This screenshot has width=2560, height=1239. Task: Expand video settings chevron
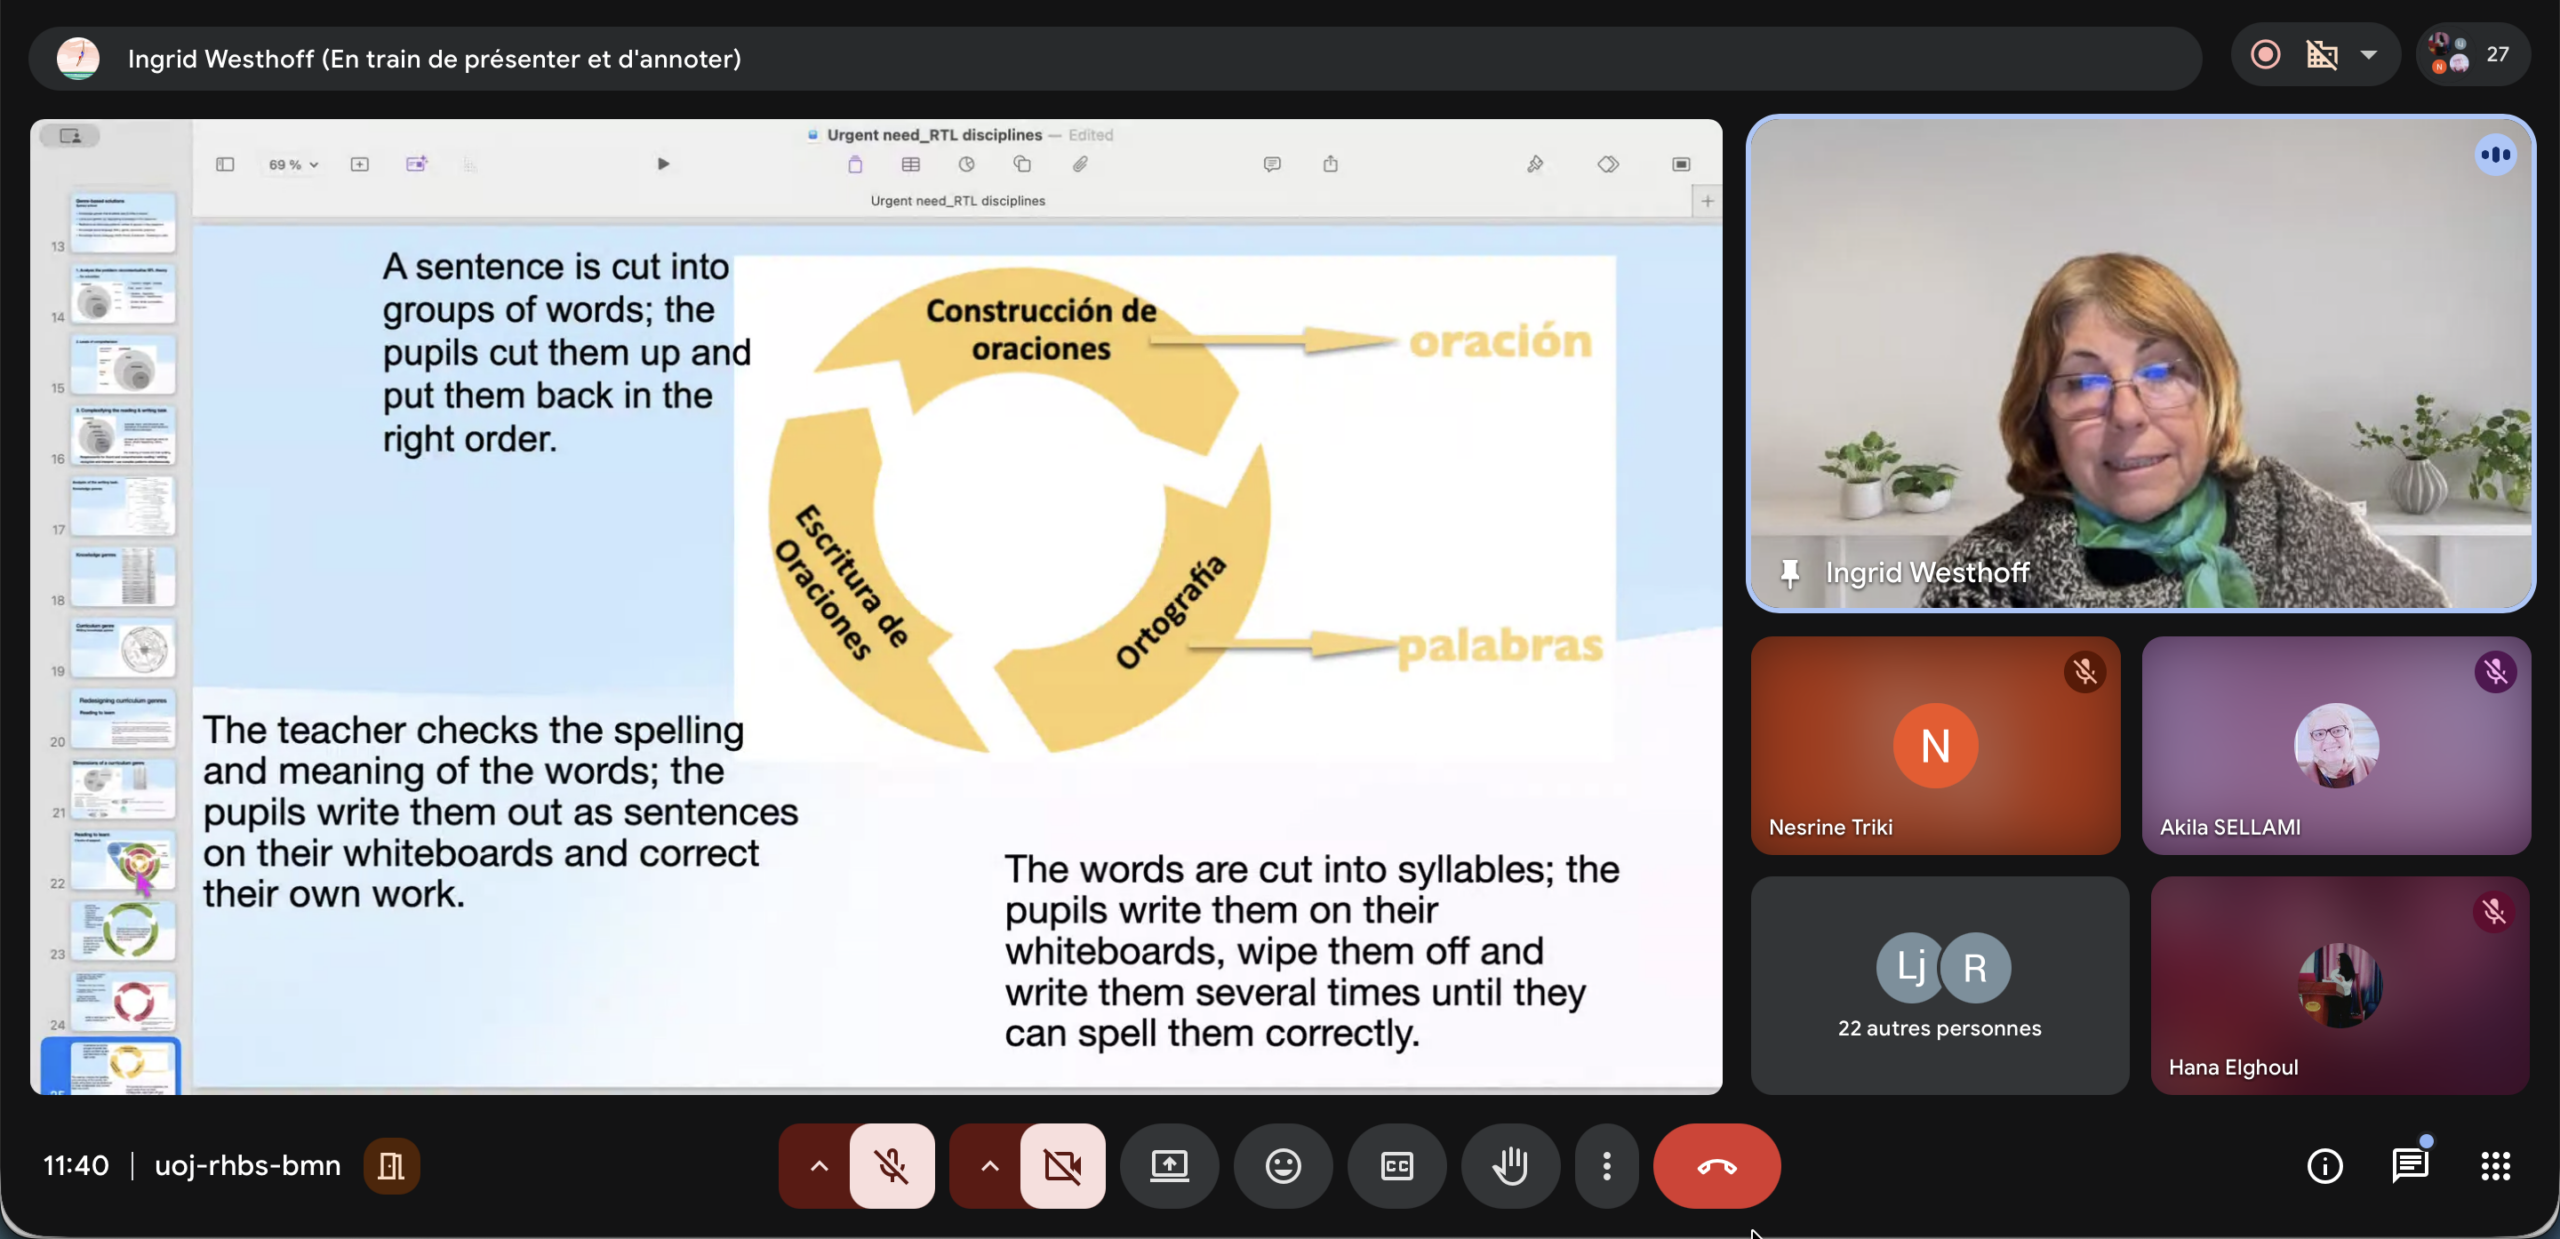989,1166
